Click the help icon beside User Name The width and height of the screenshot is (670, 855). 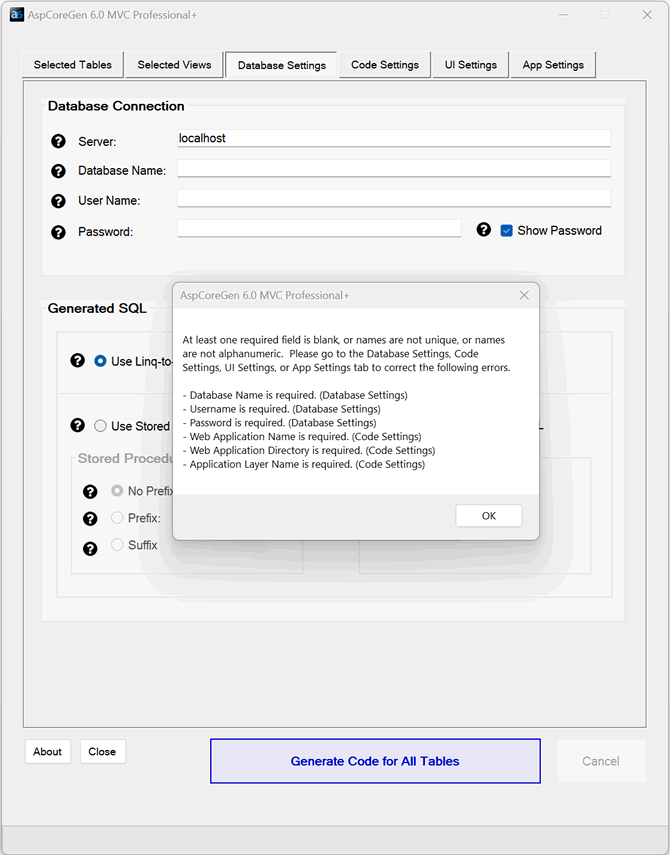[x=58, y=201]
